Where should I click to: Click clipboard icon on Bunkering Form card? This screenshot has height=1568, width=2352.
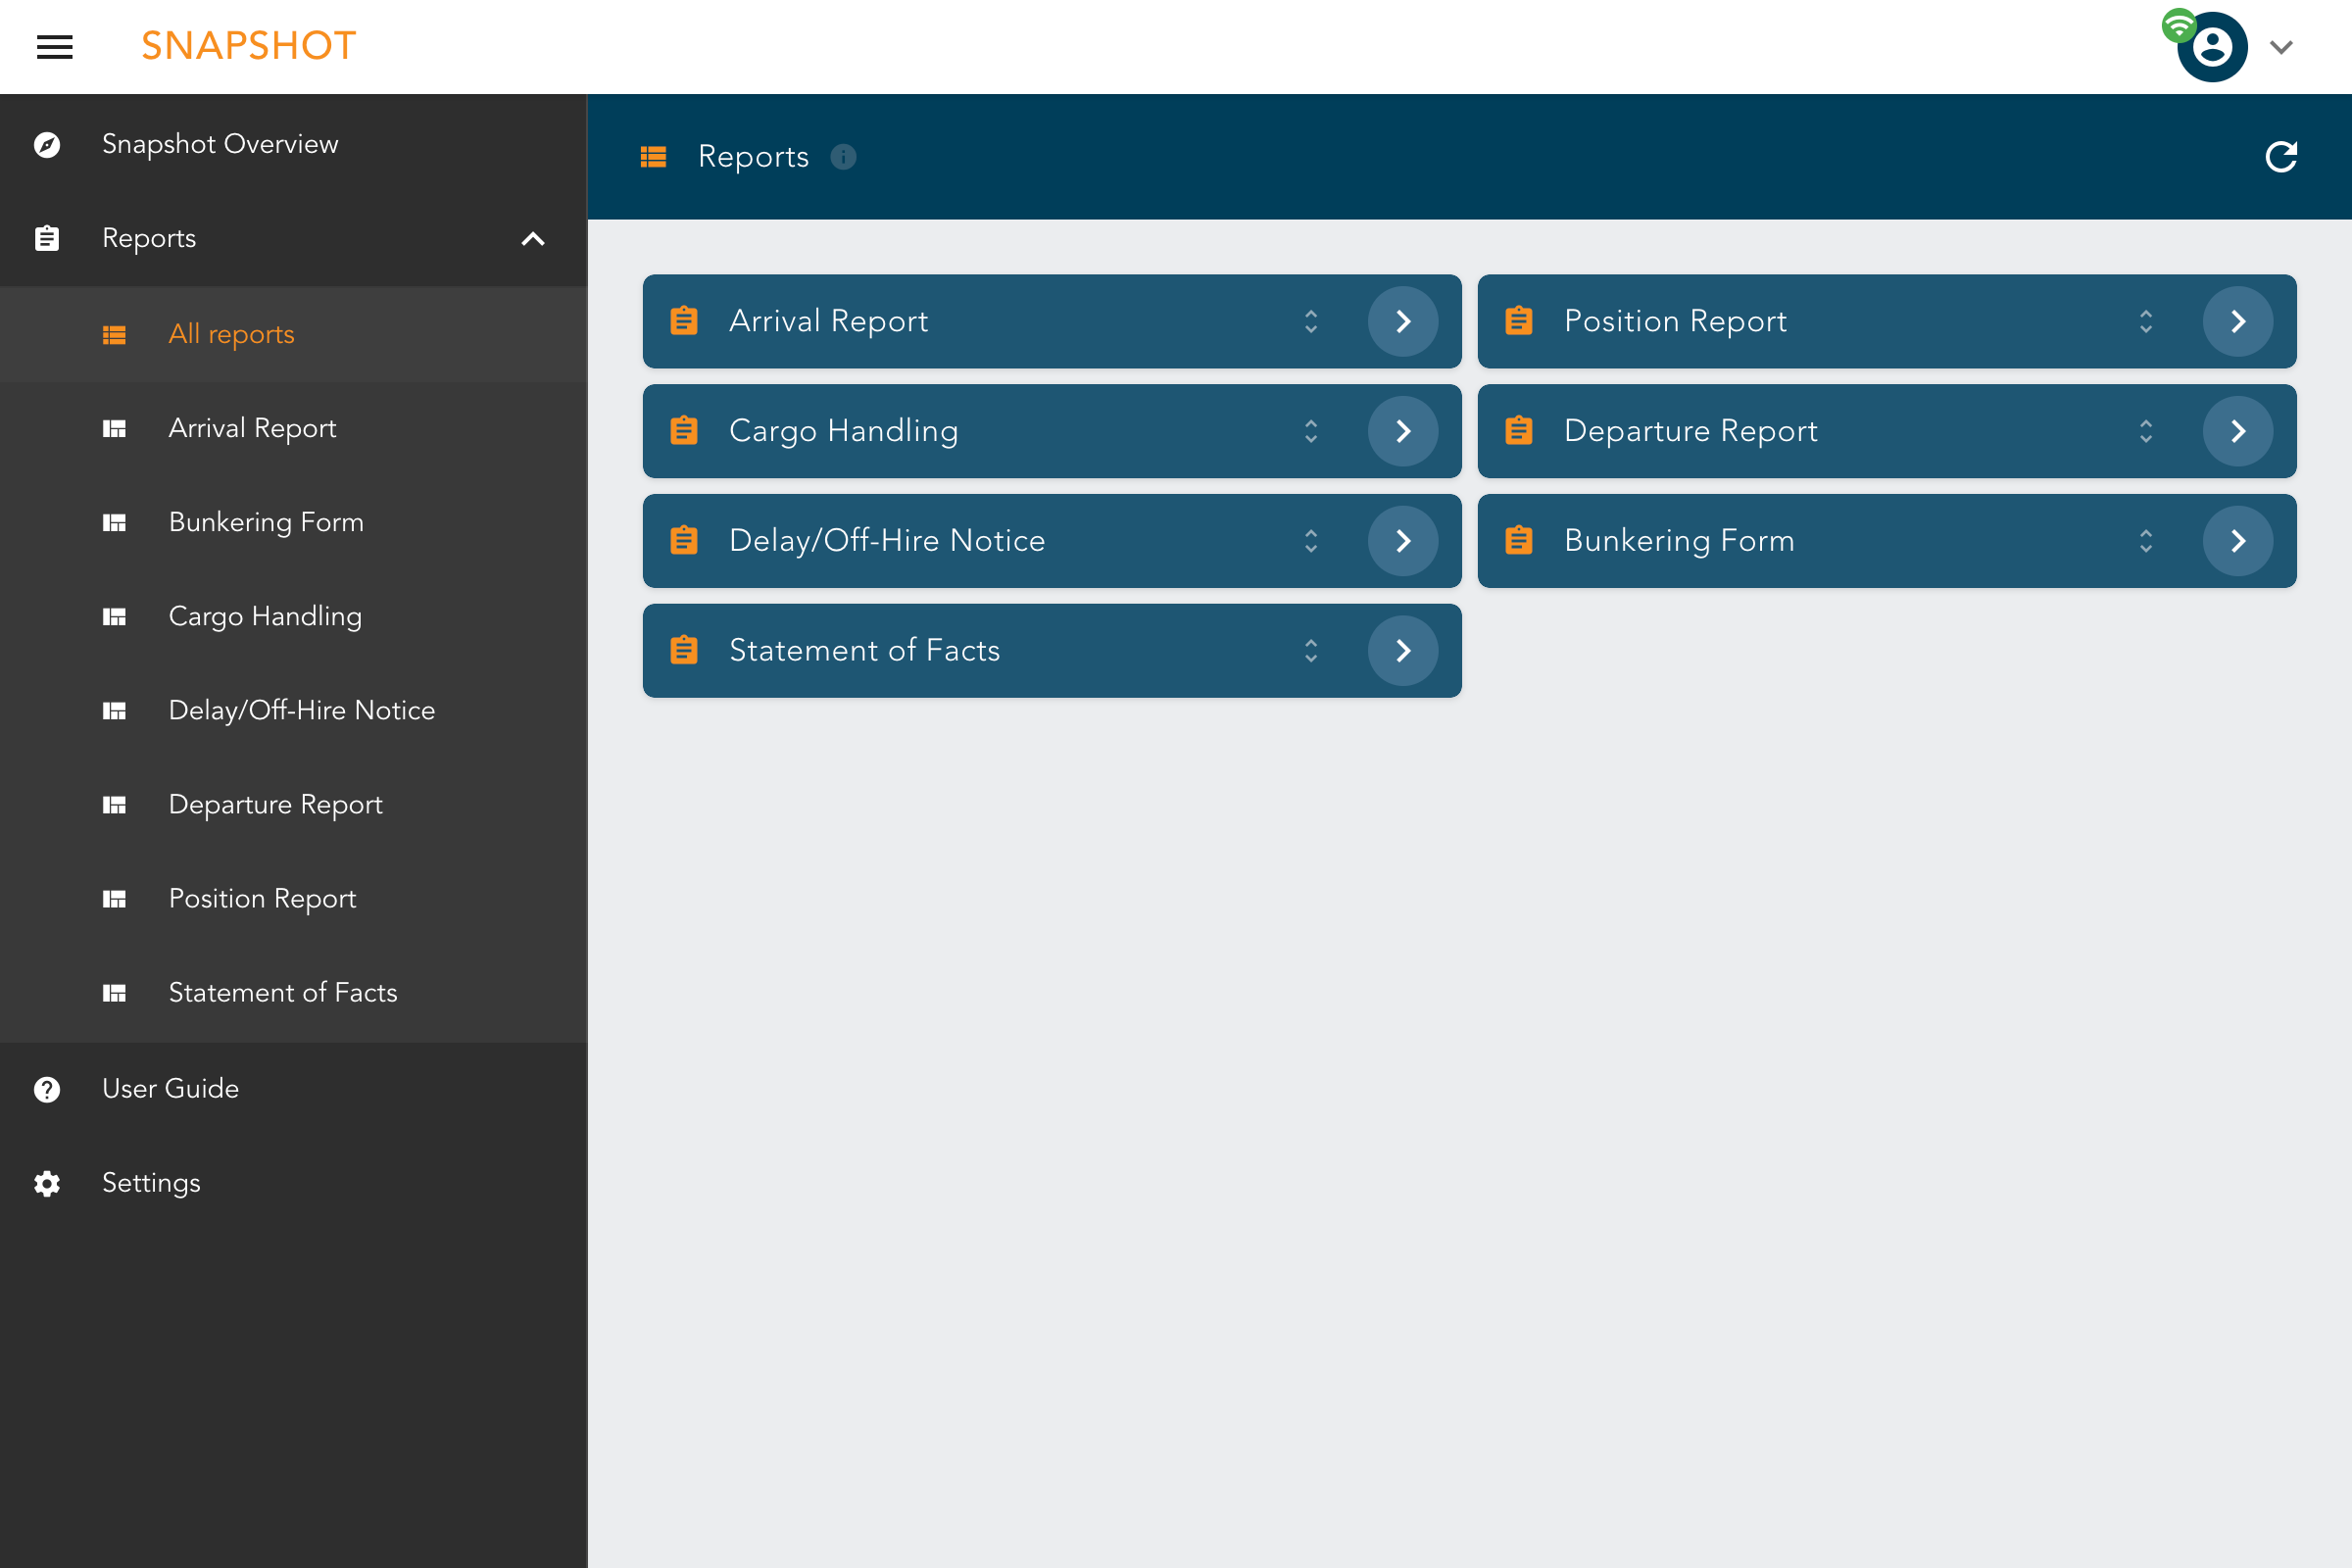click(1519, 541)
